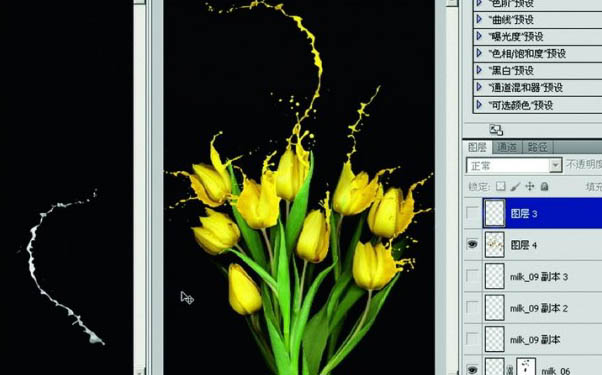Click the "图层 3" layer name
The width and height of the screenshot is (602, 375).
524,214
